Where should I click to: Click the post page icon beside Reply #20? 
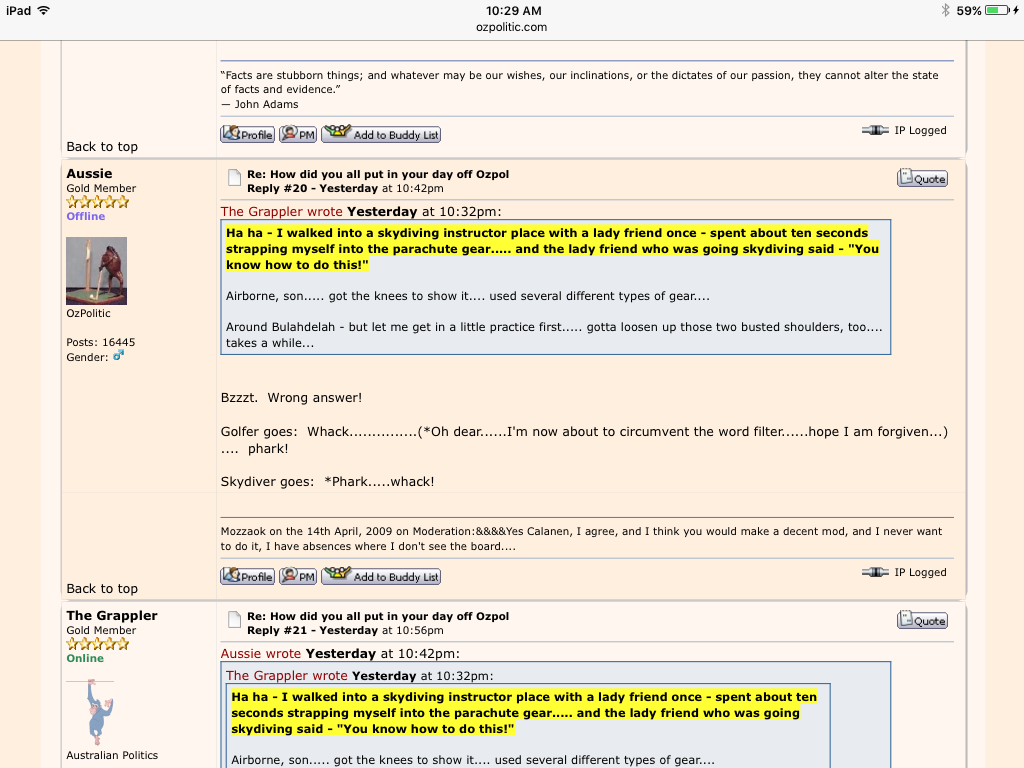234,180
